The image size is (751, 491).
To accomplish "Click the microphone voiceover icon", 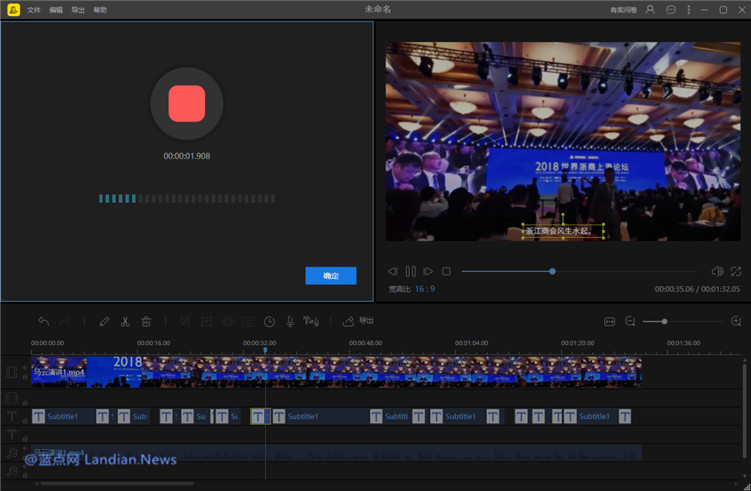I will coord(290,321).
